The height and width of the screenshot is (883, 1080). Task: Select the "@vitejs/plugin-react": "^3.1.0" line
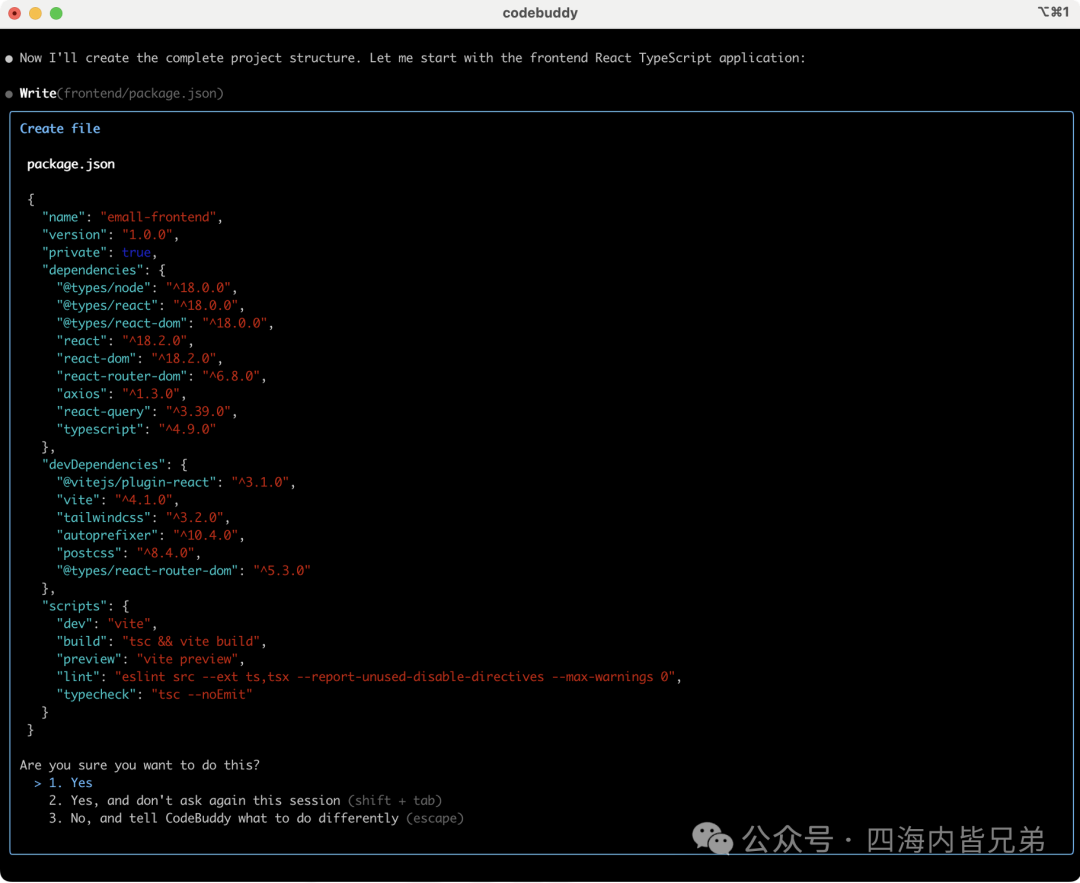coord(176,483)
